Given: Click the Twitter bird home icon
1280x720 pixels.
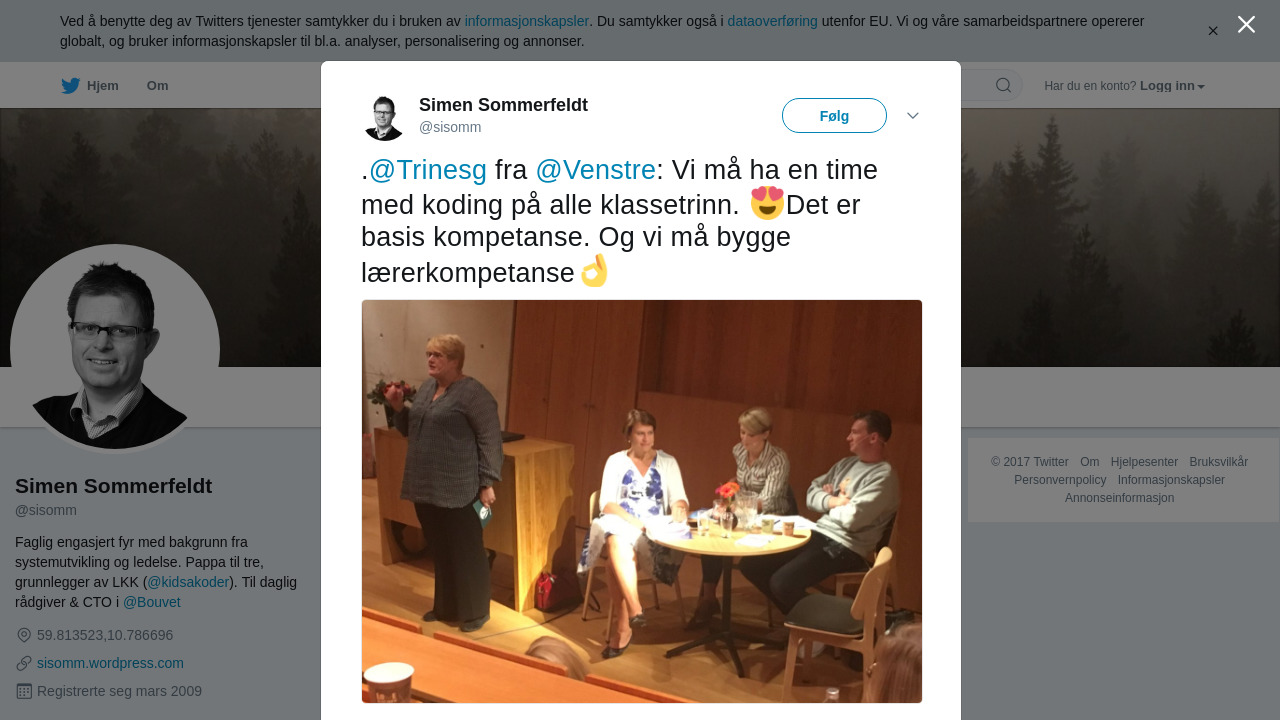Looking at the screenshot, I should pyautogui.click(x=70, y=86).
